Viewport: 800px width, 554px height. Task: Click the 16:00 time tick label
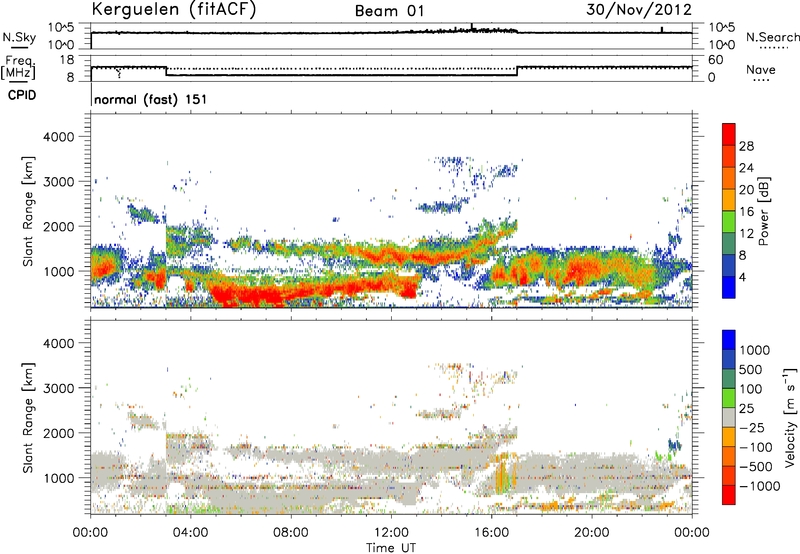click(x=491, y=533)
